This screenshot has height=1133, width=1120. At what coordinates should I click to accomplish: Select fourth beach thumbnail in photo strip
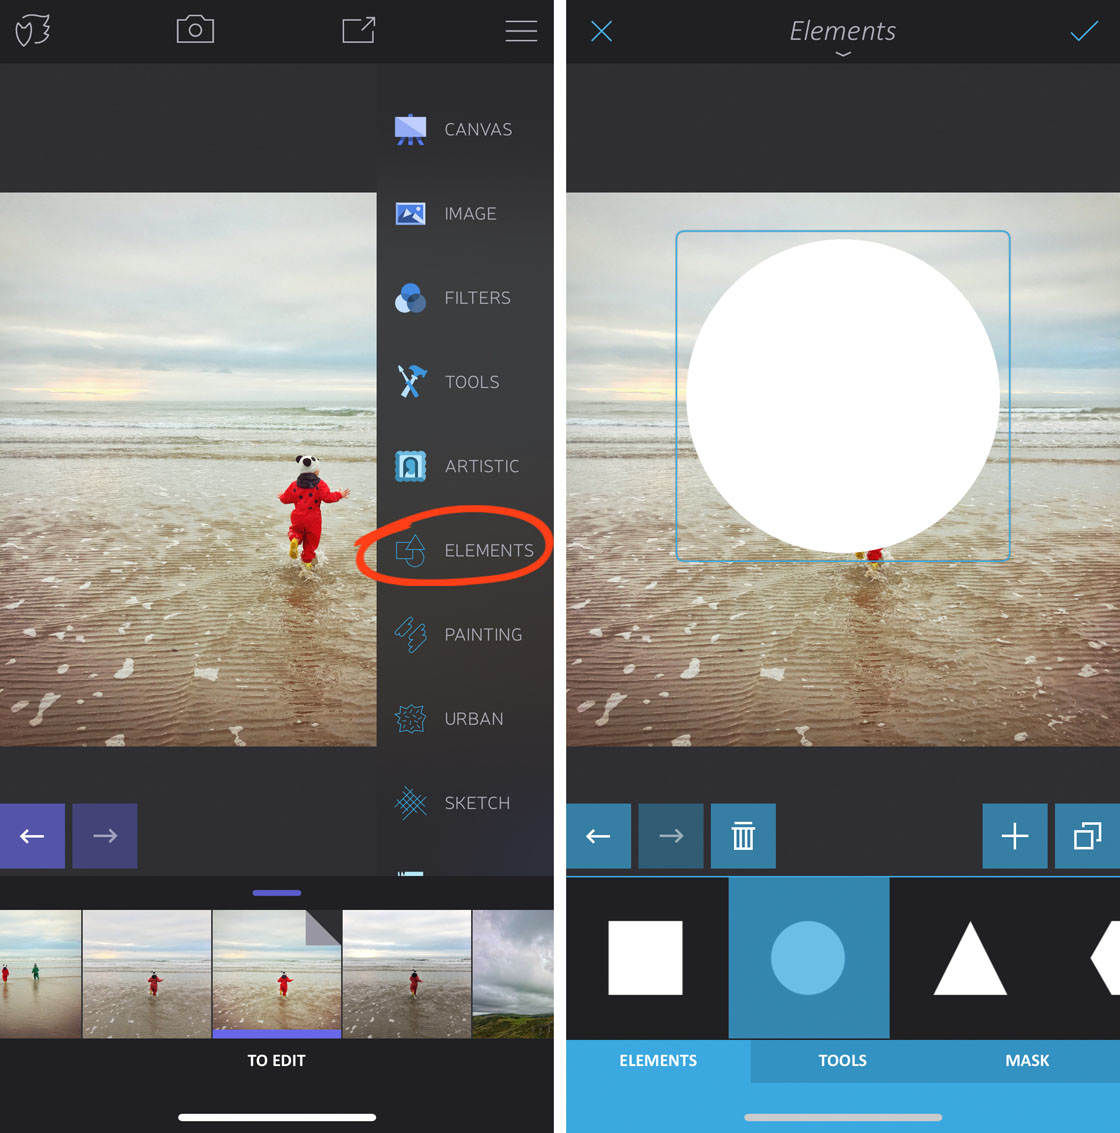pos(407,974)
